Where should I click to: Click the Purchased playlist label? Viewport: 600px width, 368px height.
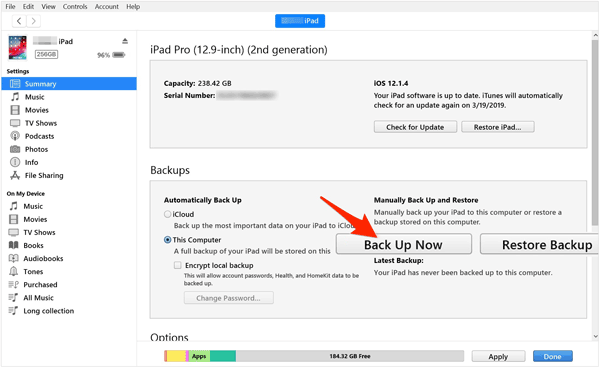click(x=40, y=285)
